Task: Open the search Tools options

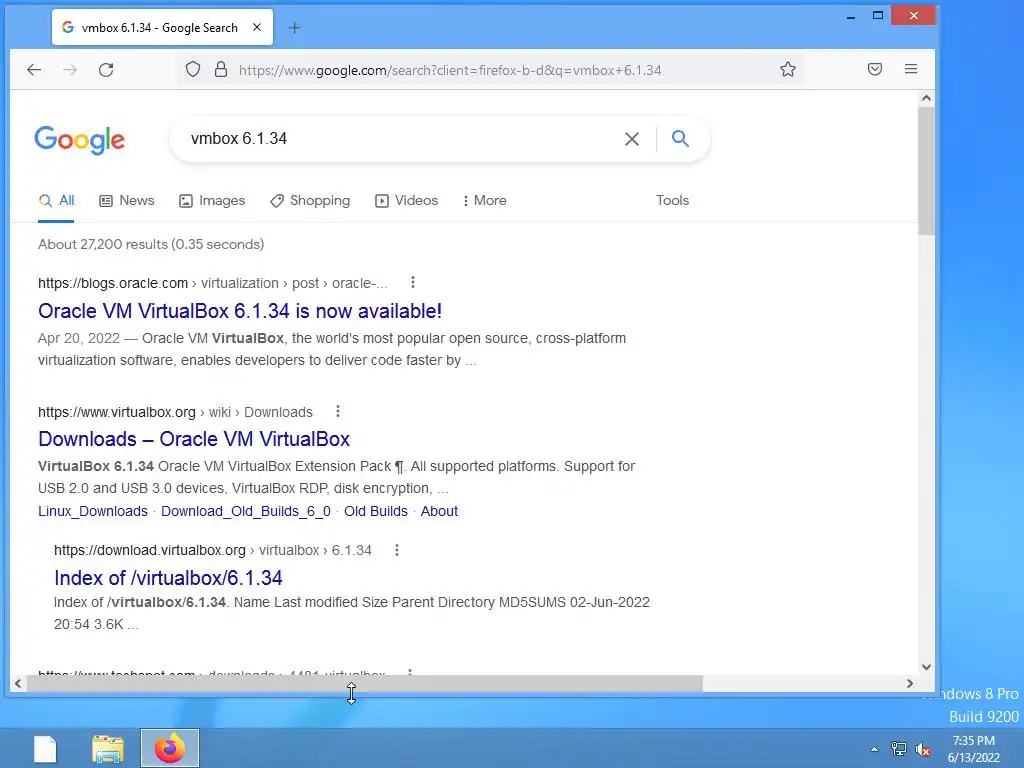Action: click(672, 200)
